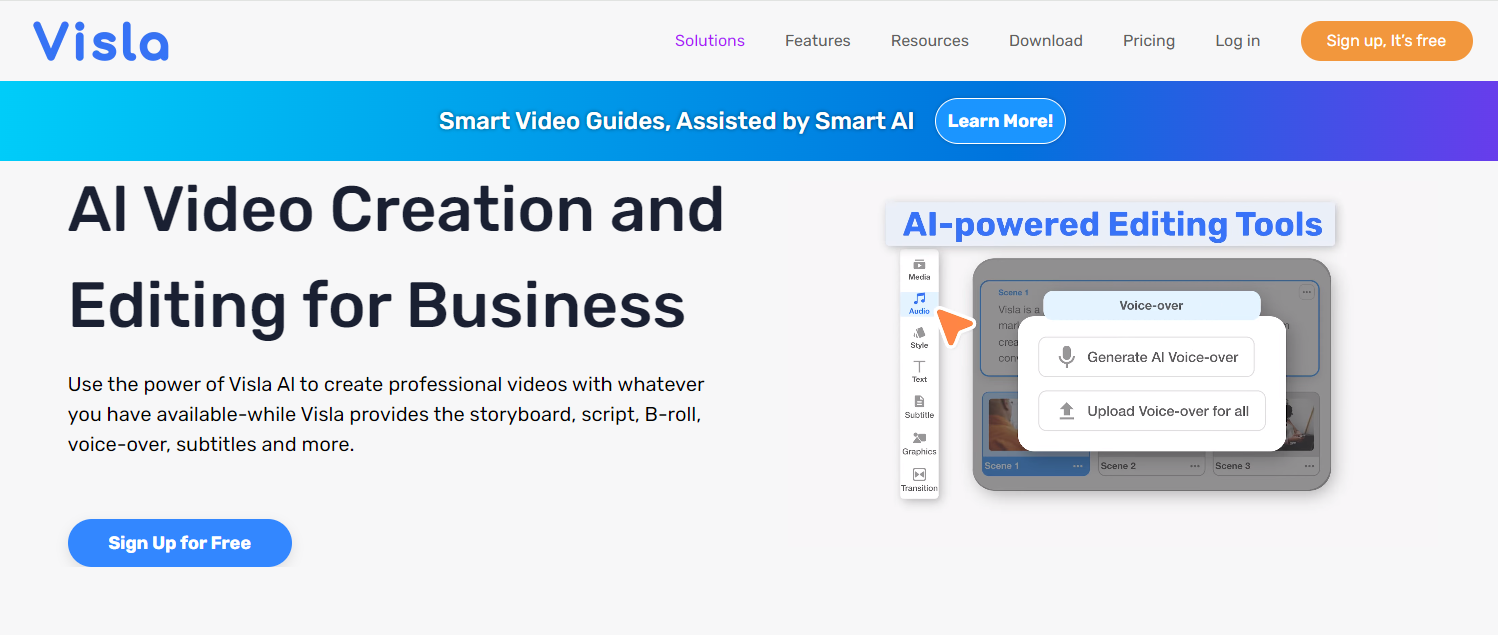1498x635 pixels.
Task: Open the Style tool icon
Action: (x=919, y=332)
